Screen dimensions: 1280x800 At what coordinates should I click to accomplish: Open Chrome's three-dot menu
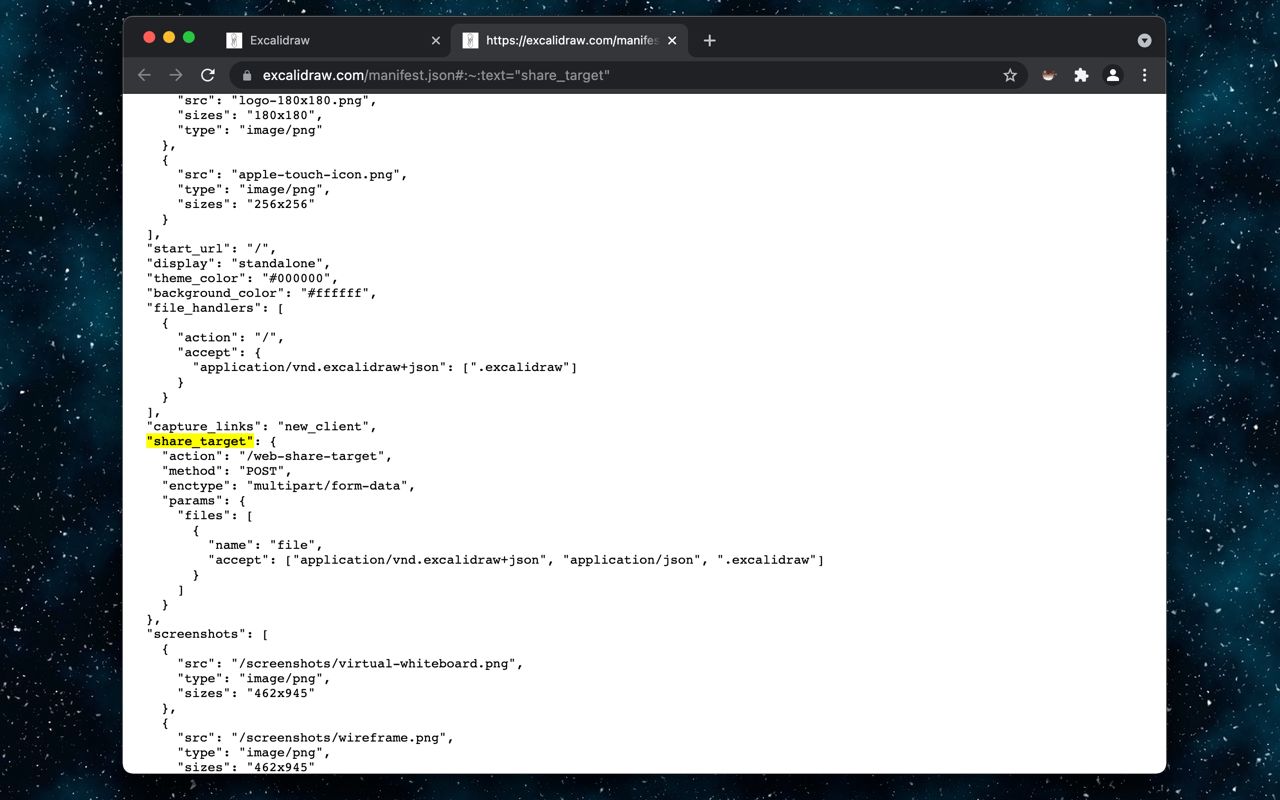tap(1145, 75)
